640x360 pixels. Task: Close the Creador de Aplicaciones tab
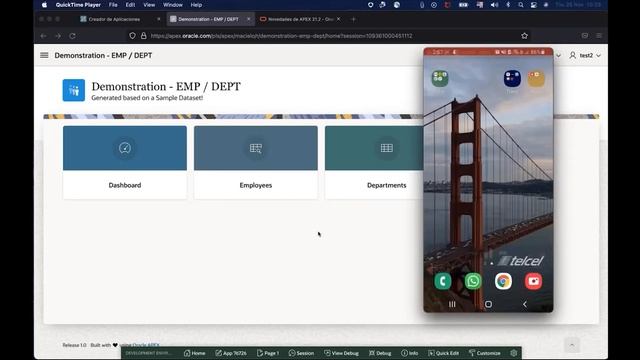coord(159,19)
